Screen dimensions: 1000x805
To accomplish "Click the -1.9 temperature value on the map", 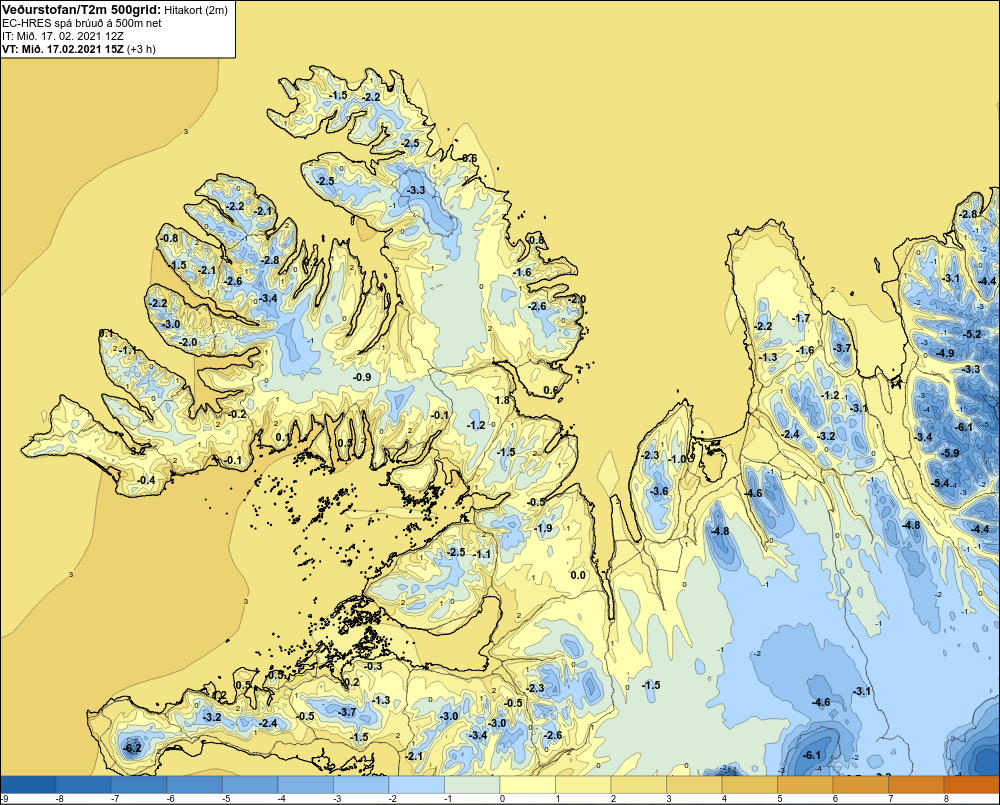I will (543, 528).
